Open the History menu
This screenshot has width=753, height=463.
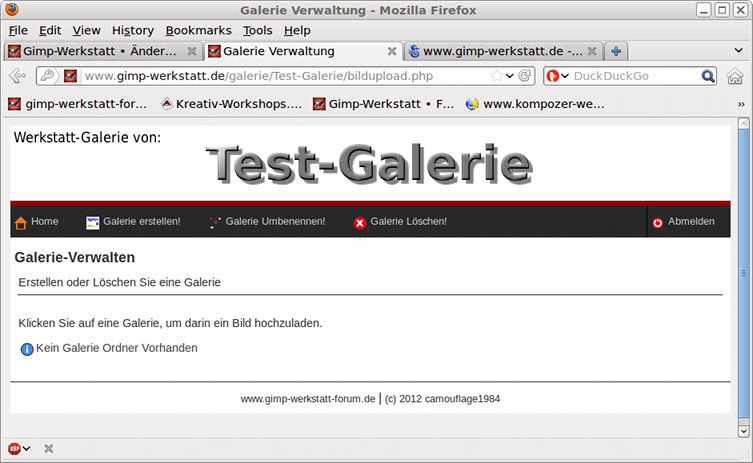(x=133, y=30)
